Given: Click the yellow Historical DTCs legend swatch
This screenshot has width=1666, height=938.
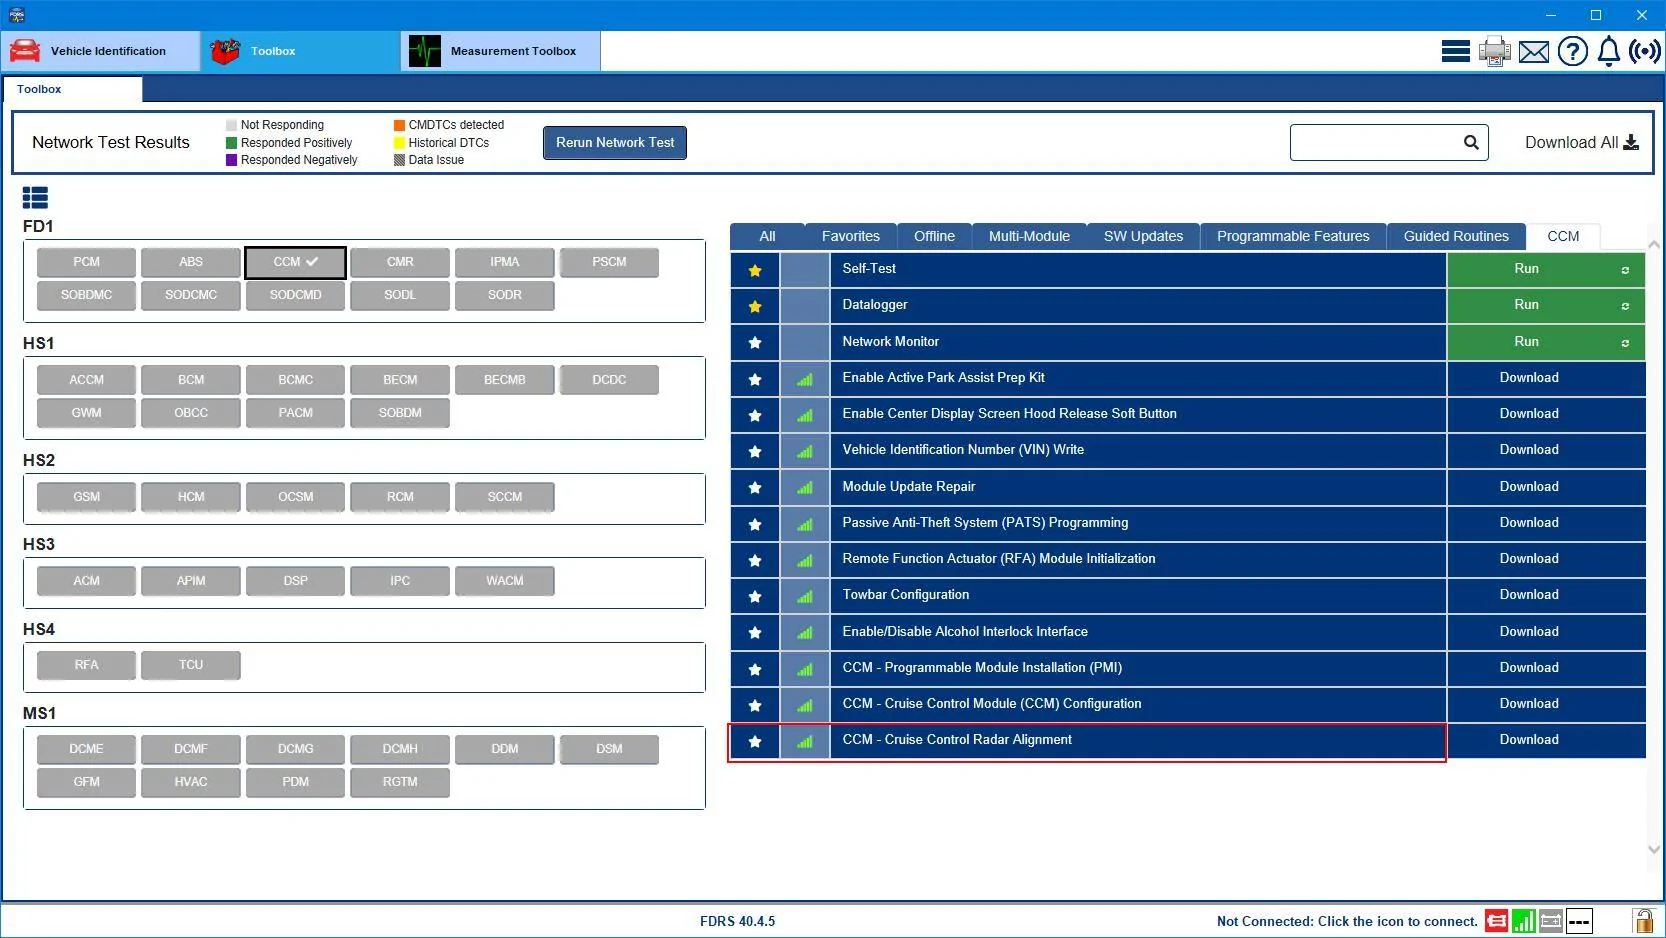Looking at the screenshot, I should pyautogui.click(x=399, y=143).
